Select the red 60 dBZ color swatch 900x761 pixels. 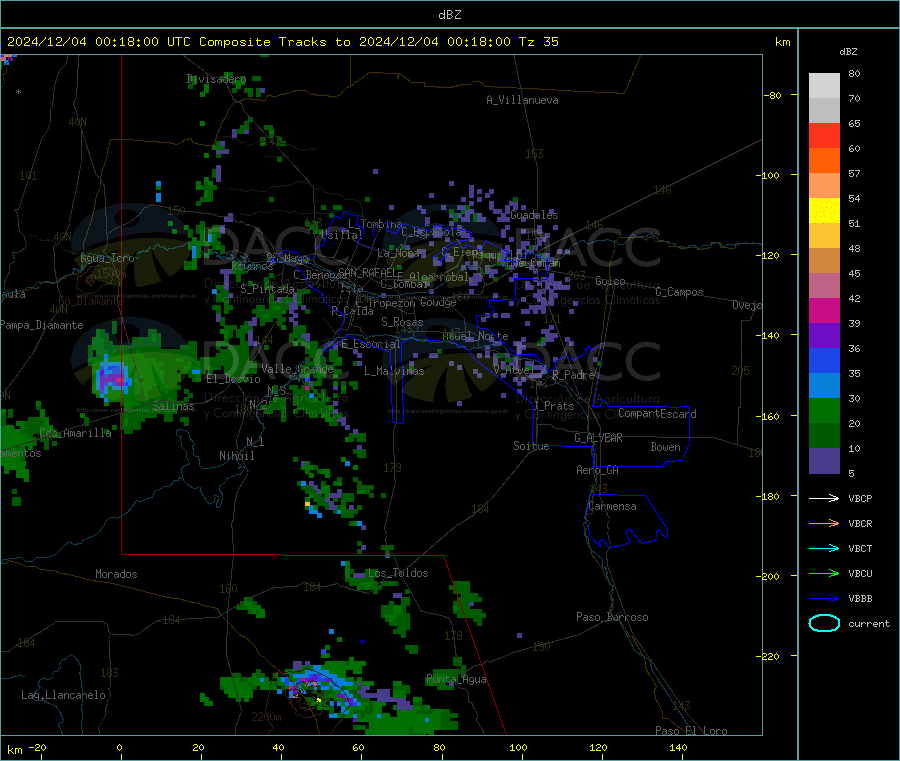(824, 135)
